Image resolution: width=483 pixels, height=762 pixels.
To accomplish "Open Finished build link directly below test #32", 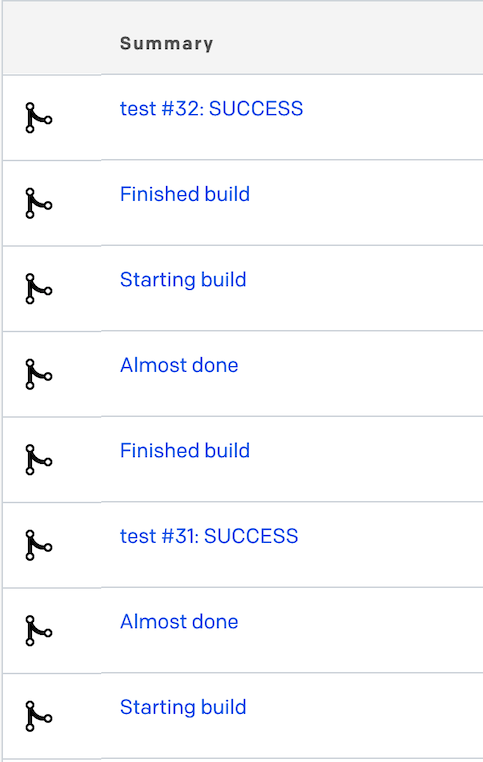I will [x=185, y=194].
